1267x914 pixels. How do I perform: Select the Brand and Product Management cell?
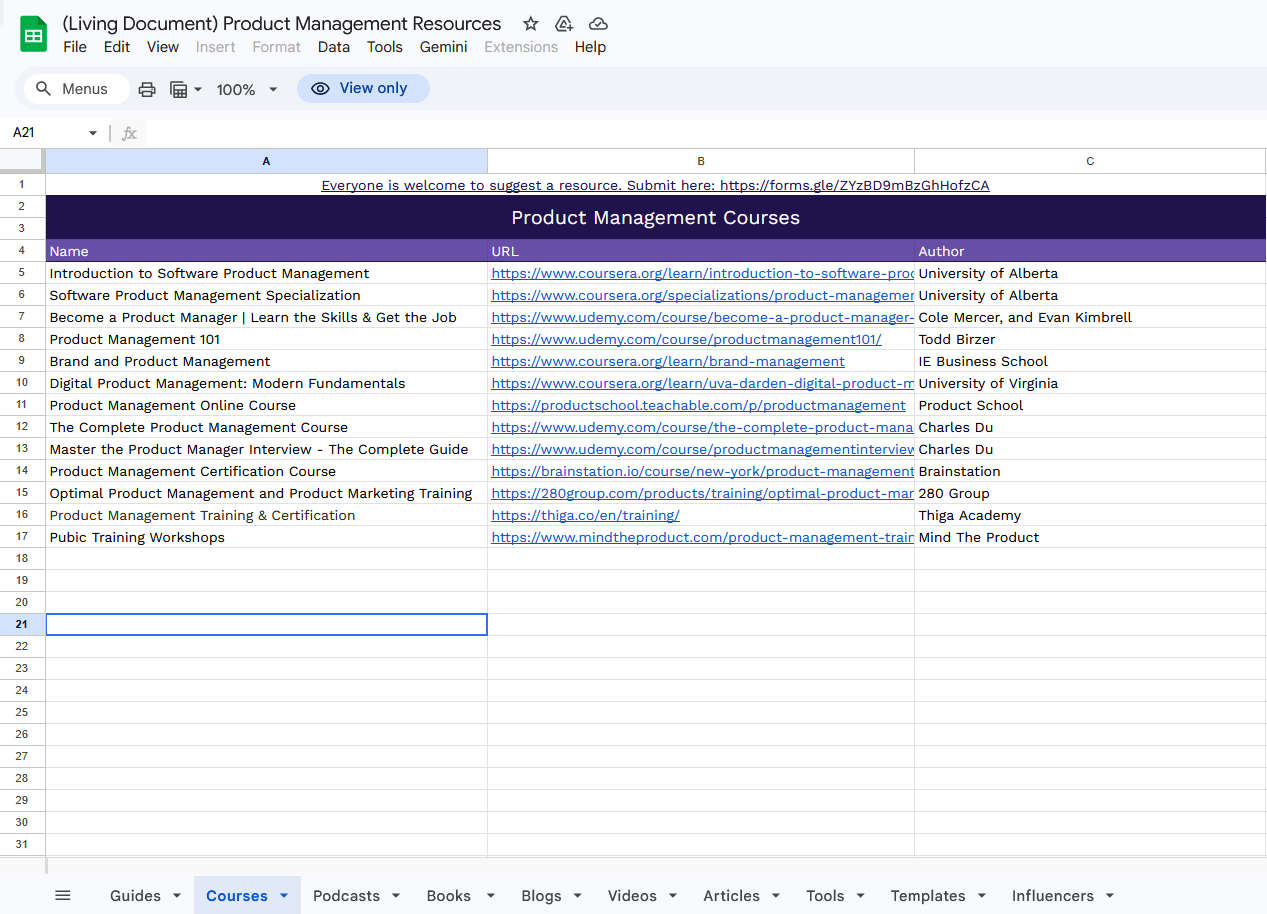pyautogui.click(x=266, y=361)
